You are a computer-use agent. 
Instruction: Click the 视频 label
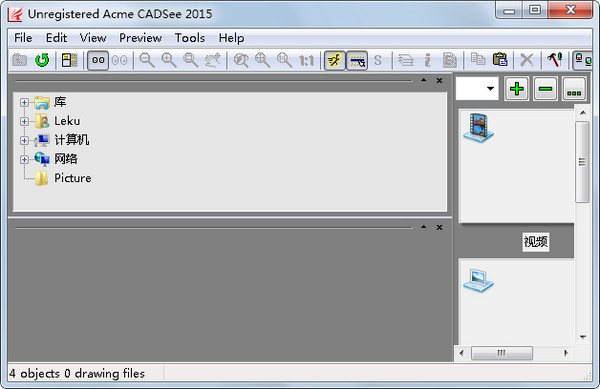click(536, 242)
